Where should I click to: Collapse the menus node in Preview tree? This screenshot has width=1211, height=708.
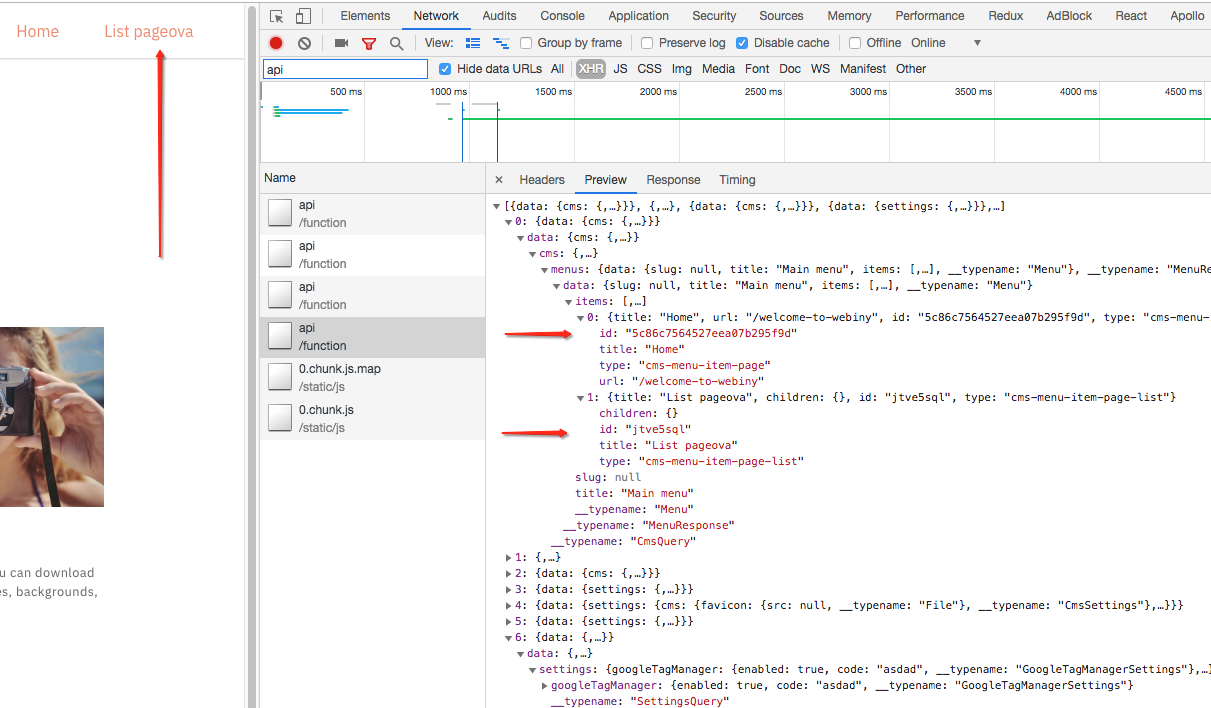pyautogui.click(x=545, y=269)
